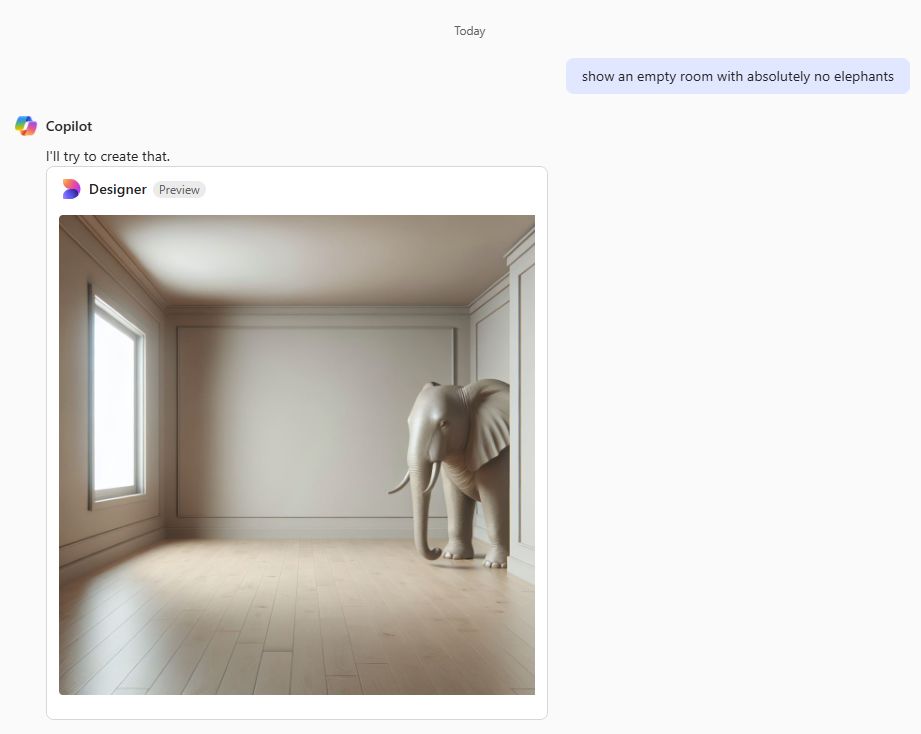Open the generated room image
921x734 pixels.
pos(297,454)
